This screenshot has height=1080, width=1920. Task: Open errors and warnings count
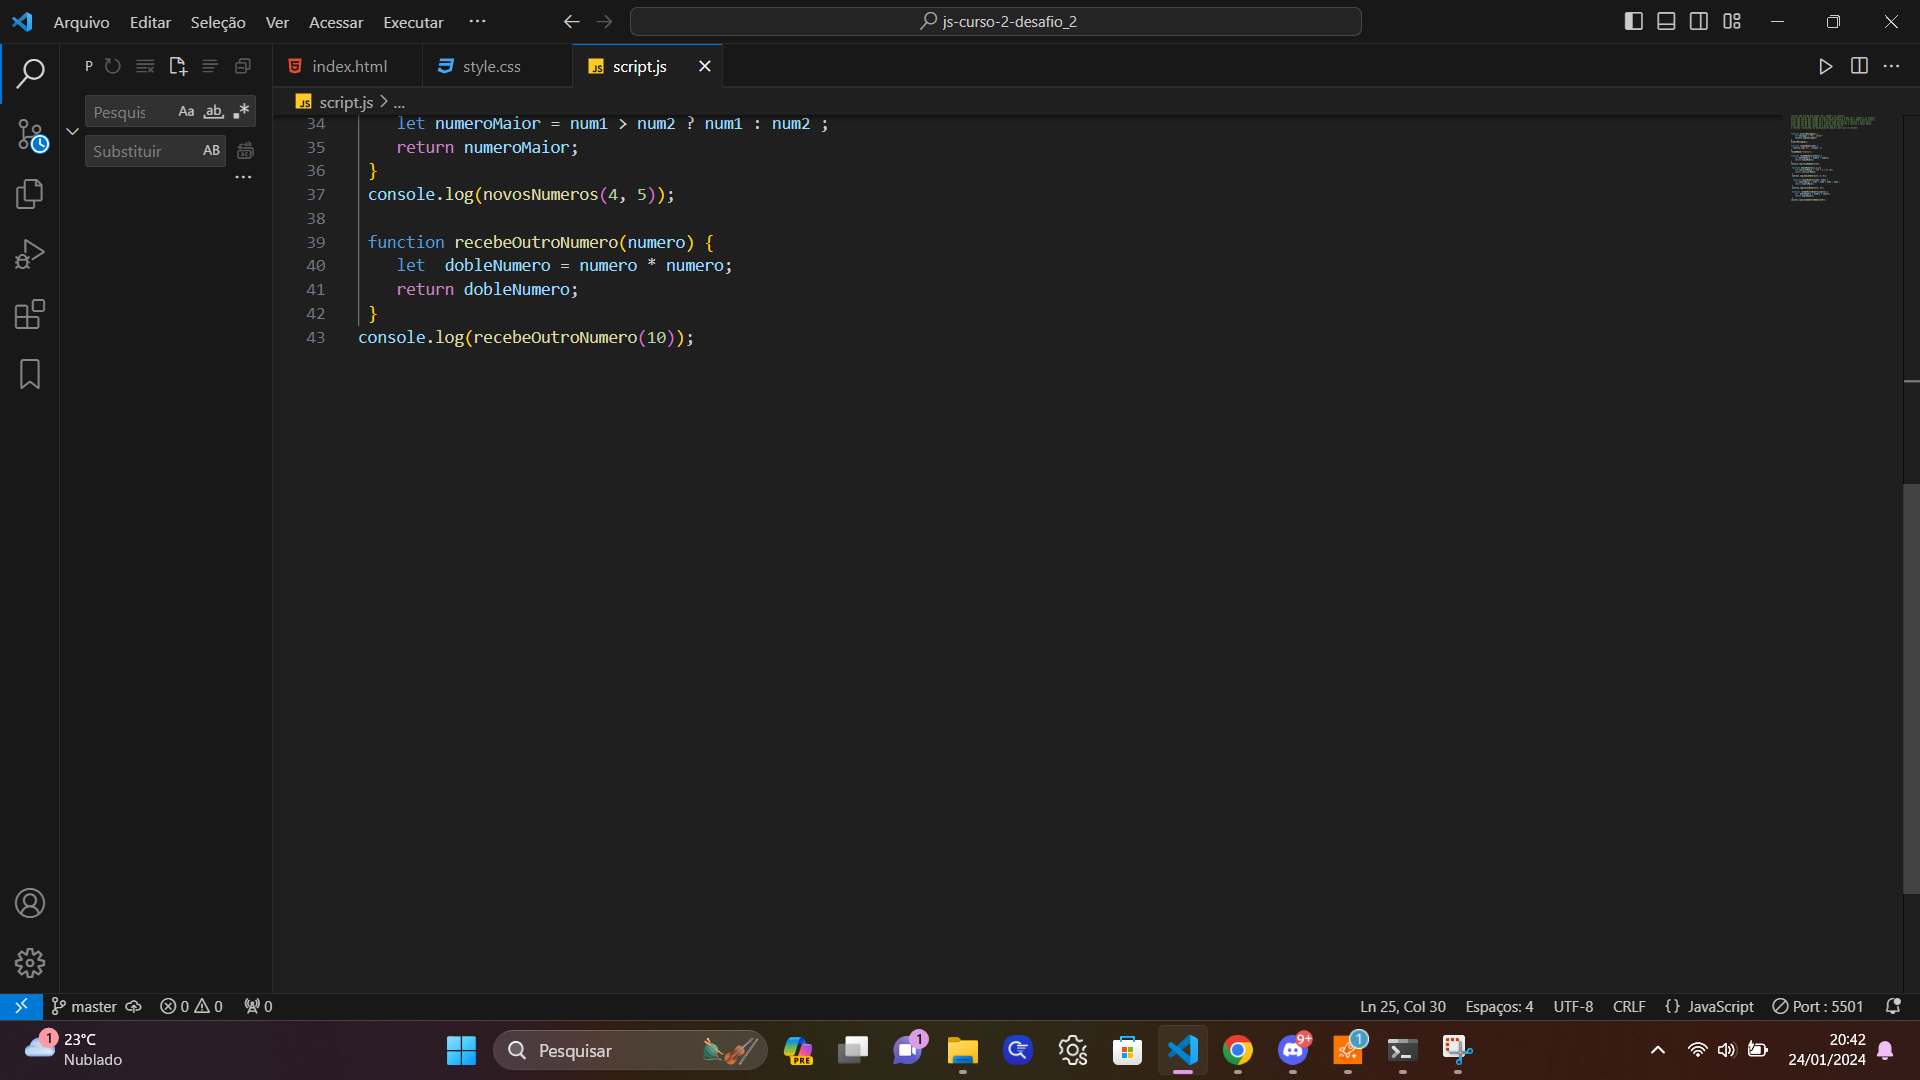(191, 1006)
